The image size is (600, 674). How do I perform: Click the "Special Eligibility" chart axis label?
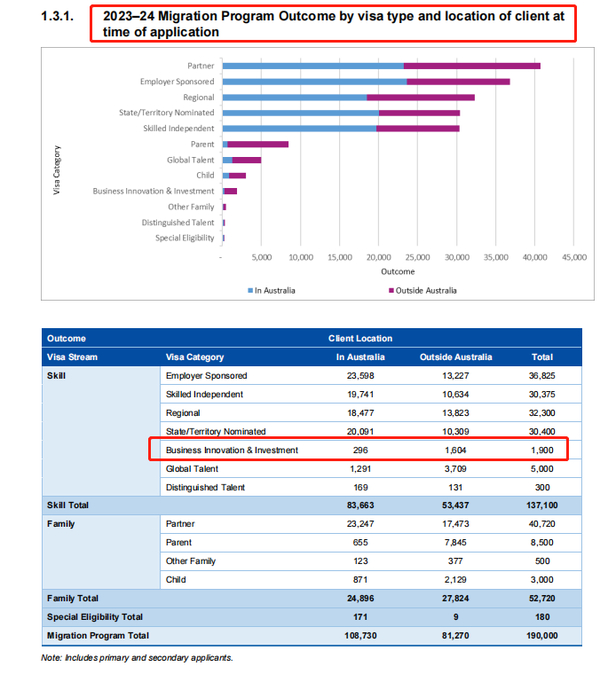point(185,238)
